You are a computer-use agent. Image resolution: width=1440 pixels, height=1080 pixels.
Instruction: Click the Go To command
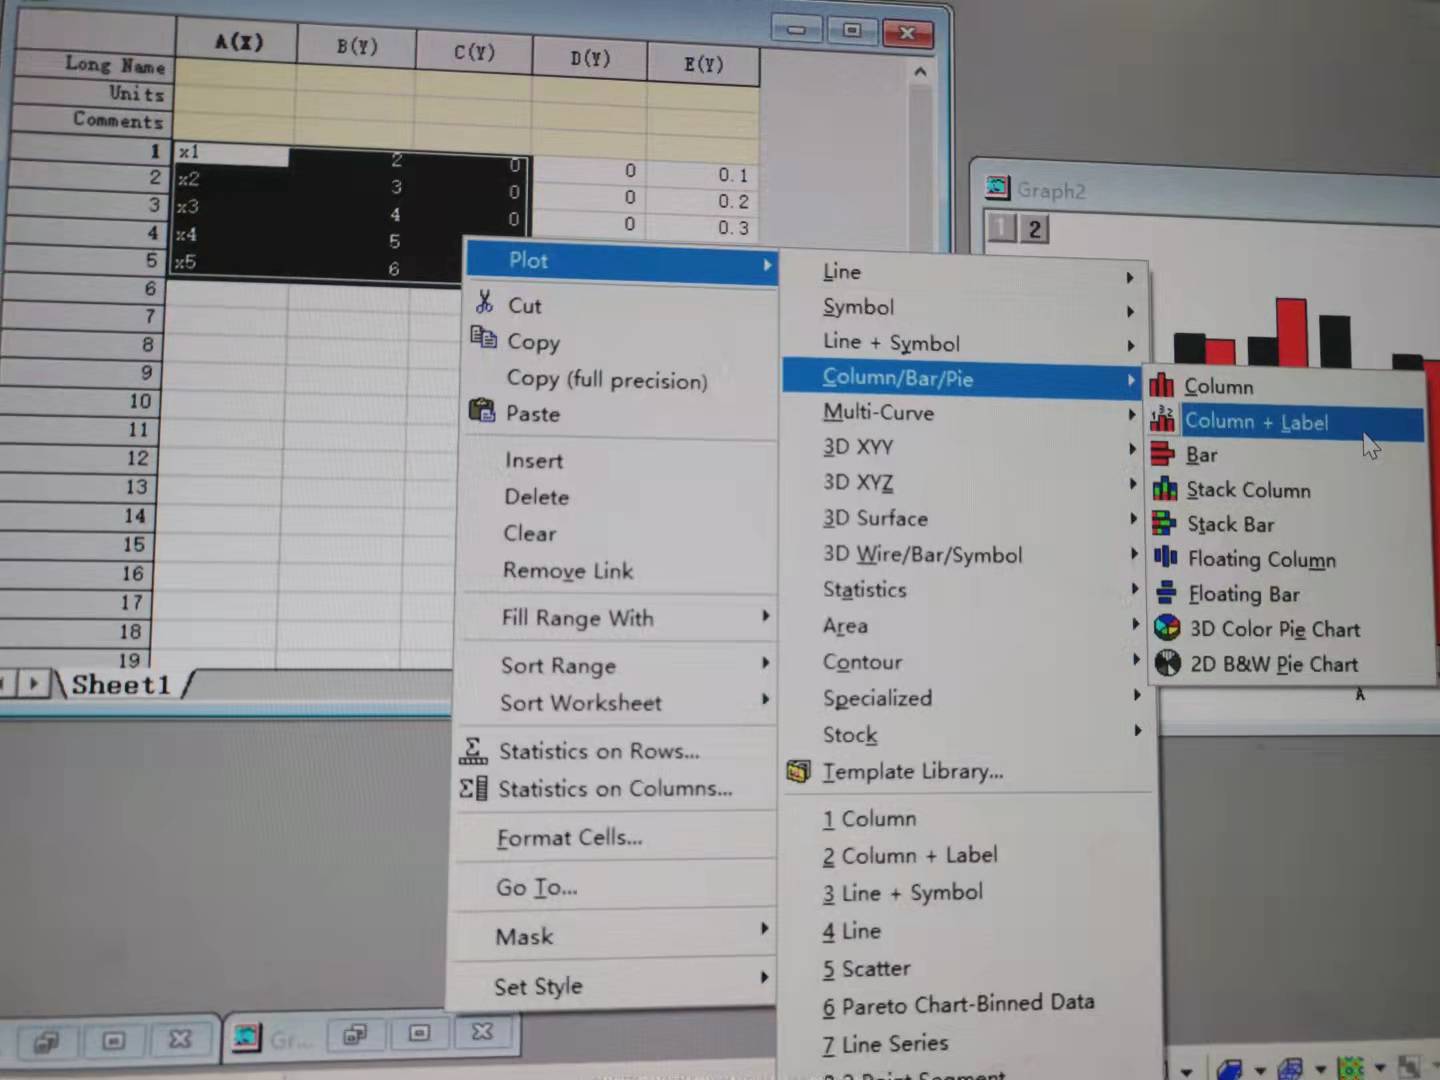(x=537, y=887)
